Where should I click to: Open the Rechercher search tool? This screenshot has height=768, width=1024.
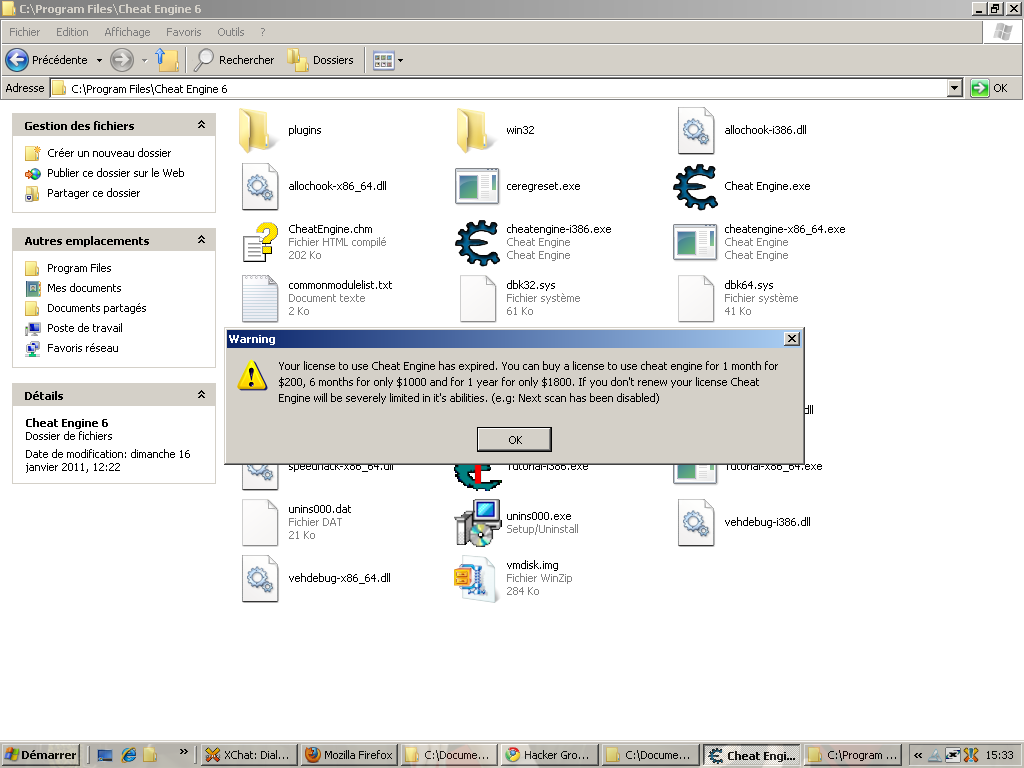point(234,60)
